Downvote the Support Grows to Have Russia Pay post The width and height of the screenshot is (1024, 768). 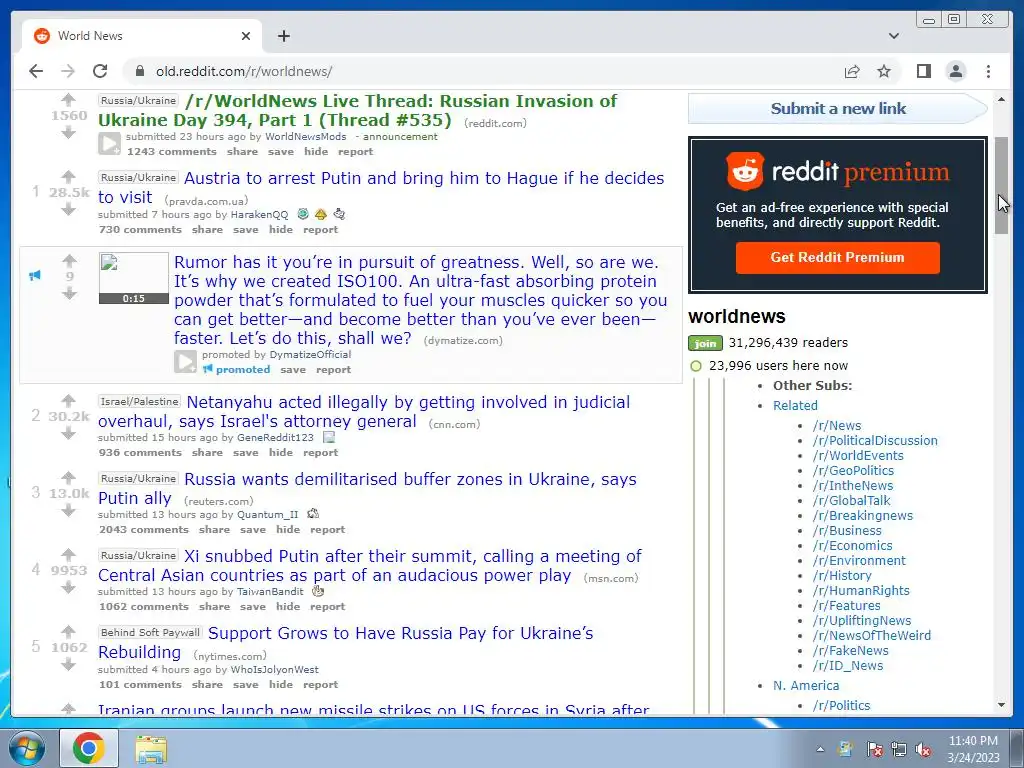[x=69, y=665]
